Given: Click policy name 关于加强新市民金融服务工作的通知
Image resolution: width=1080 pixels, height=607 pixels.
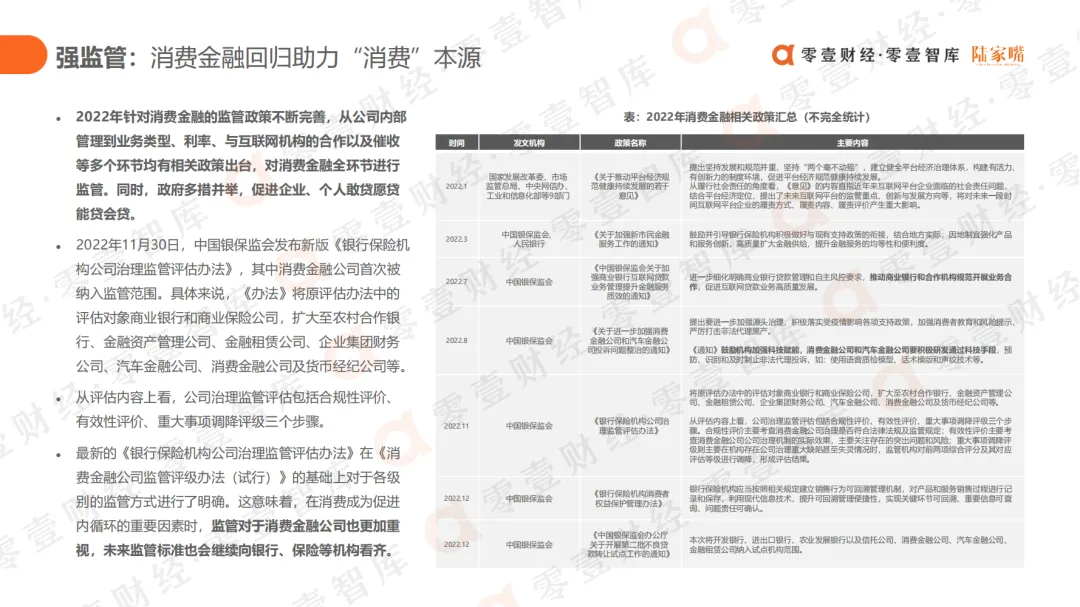Looking at the screenshot, I should pyautogui.click(x=630, y=239).
